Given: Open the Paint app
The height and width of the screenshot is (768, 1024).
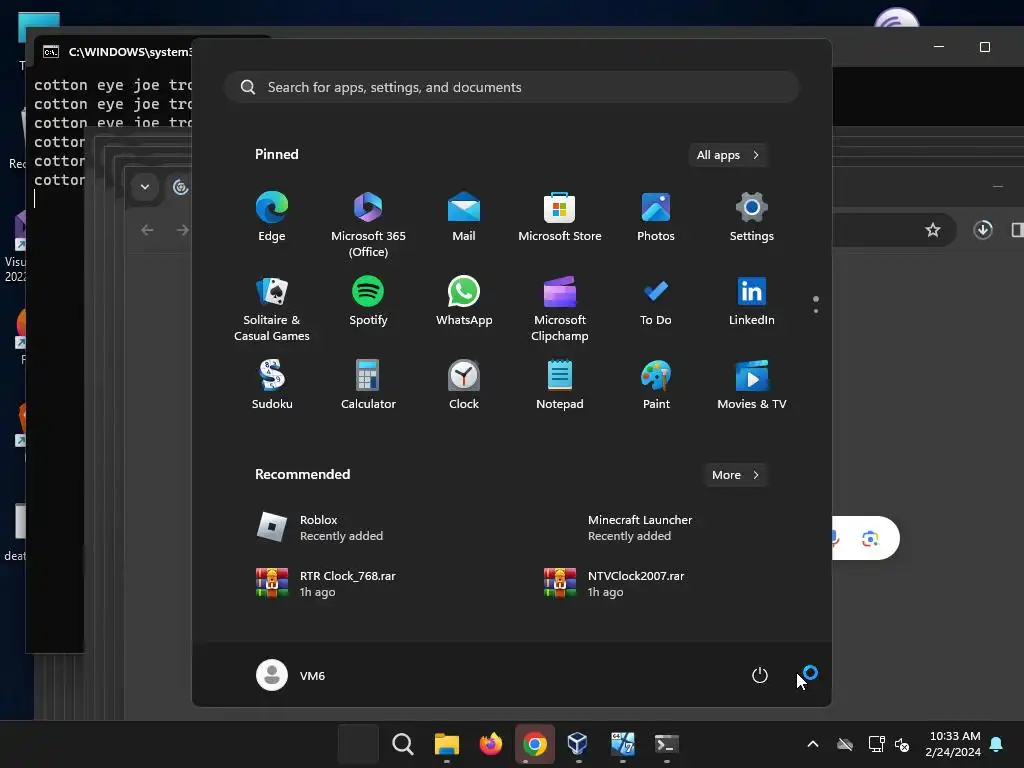Looking at the screenshot, I should tap(656, 385).
